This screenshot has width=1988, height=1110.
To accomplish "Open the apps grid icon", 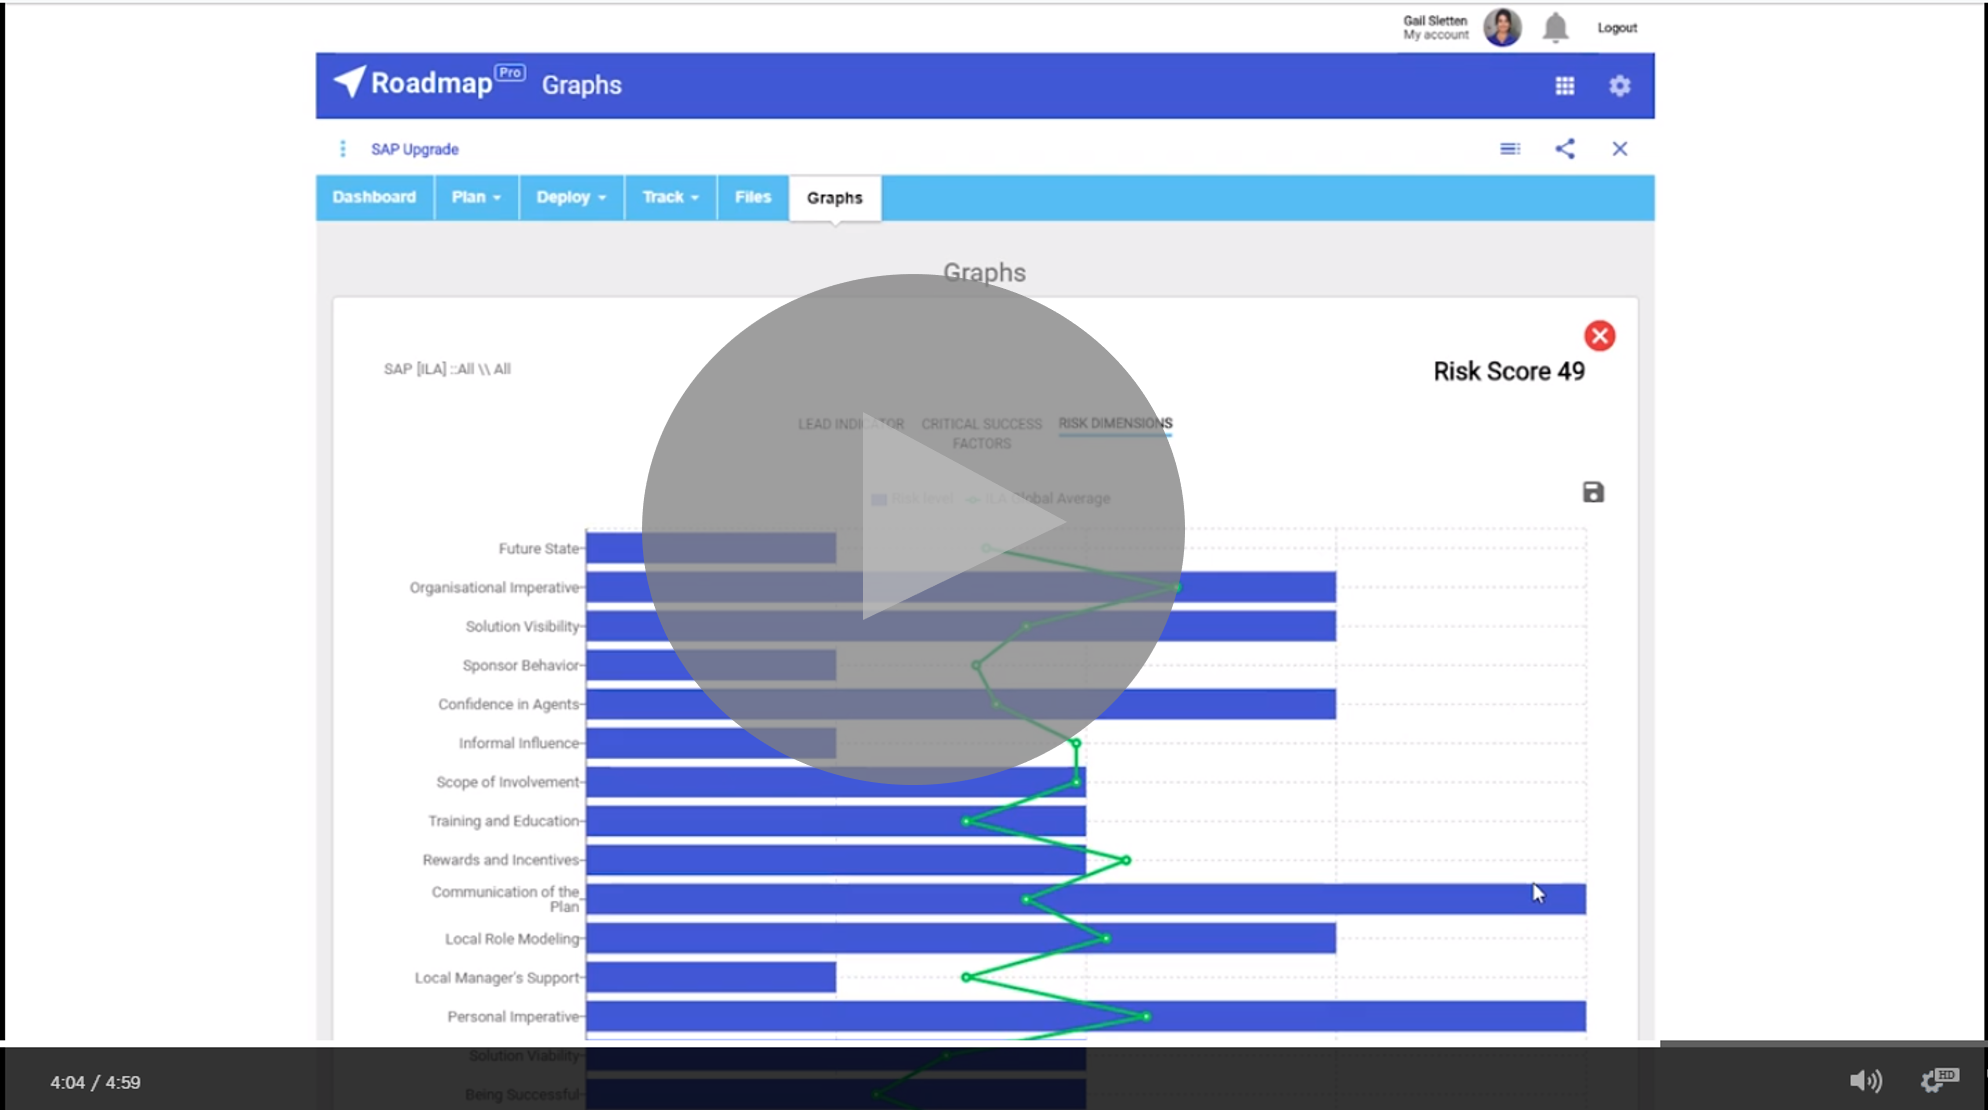I will (x=1565, y=86).
